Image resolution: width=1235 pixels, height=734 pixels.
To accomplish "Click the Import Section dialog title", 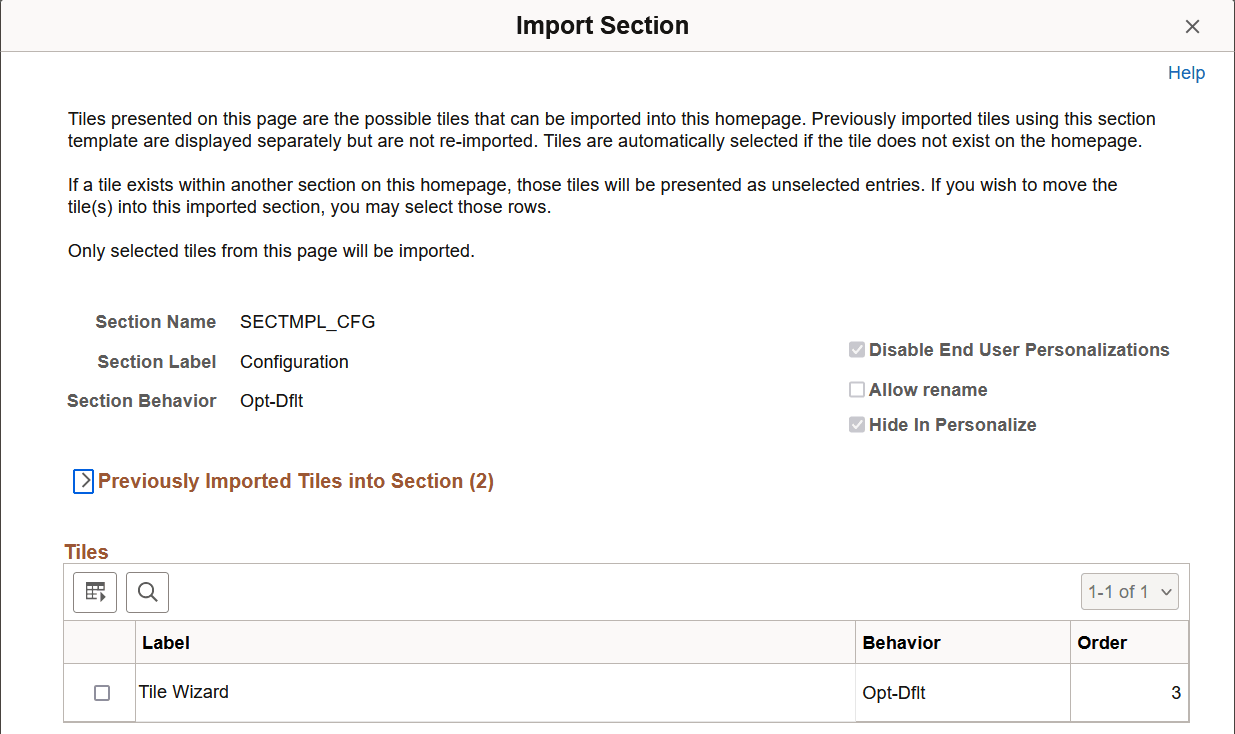I will point(602,25).
